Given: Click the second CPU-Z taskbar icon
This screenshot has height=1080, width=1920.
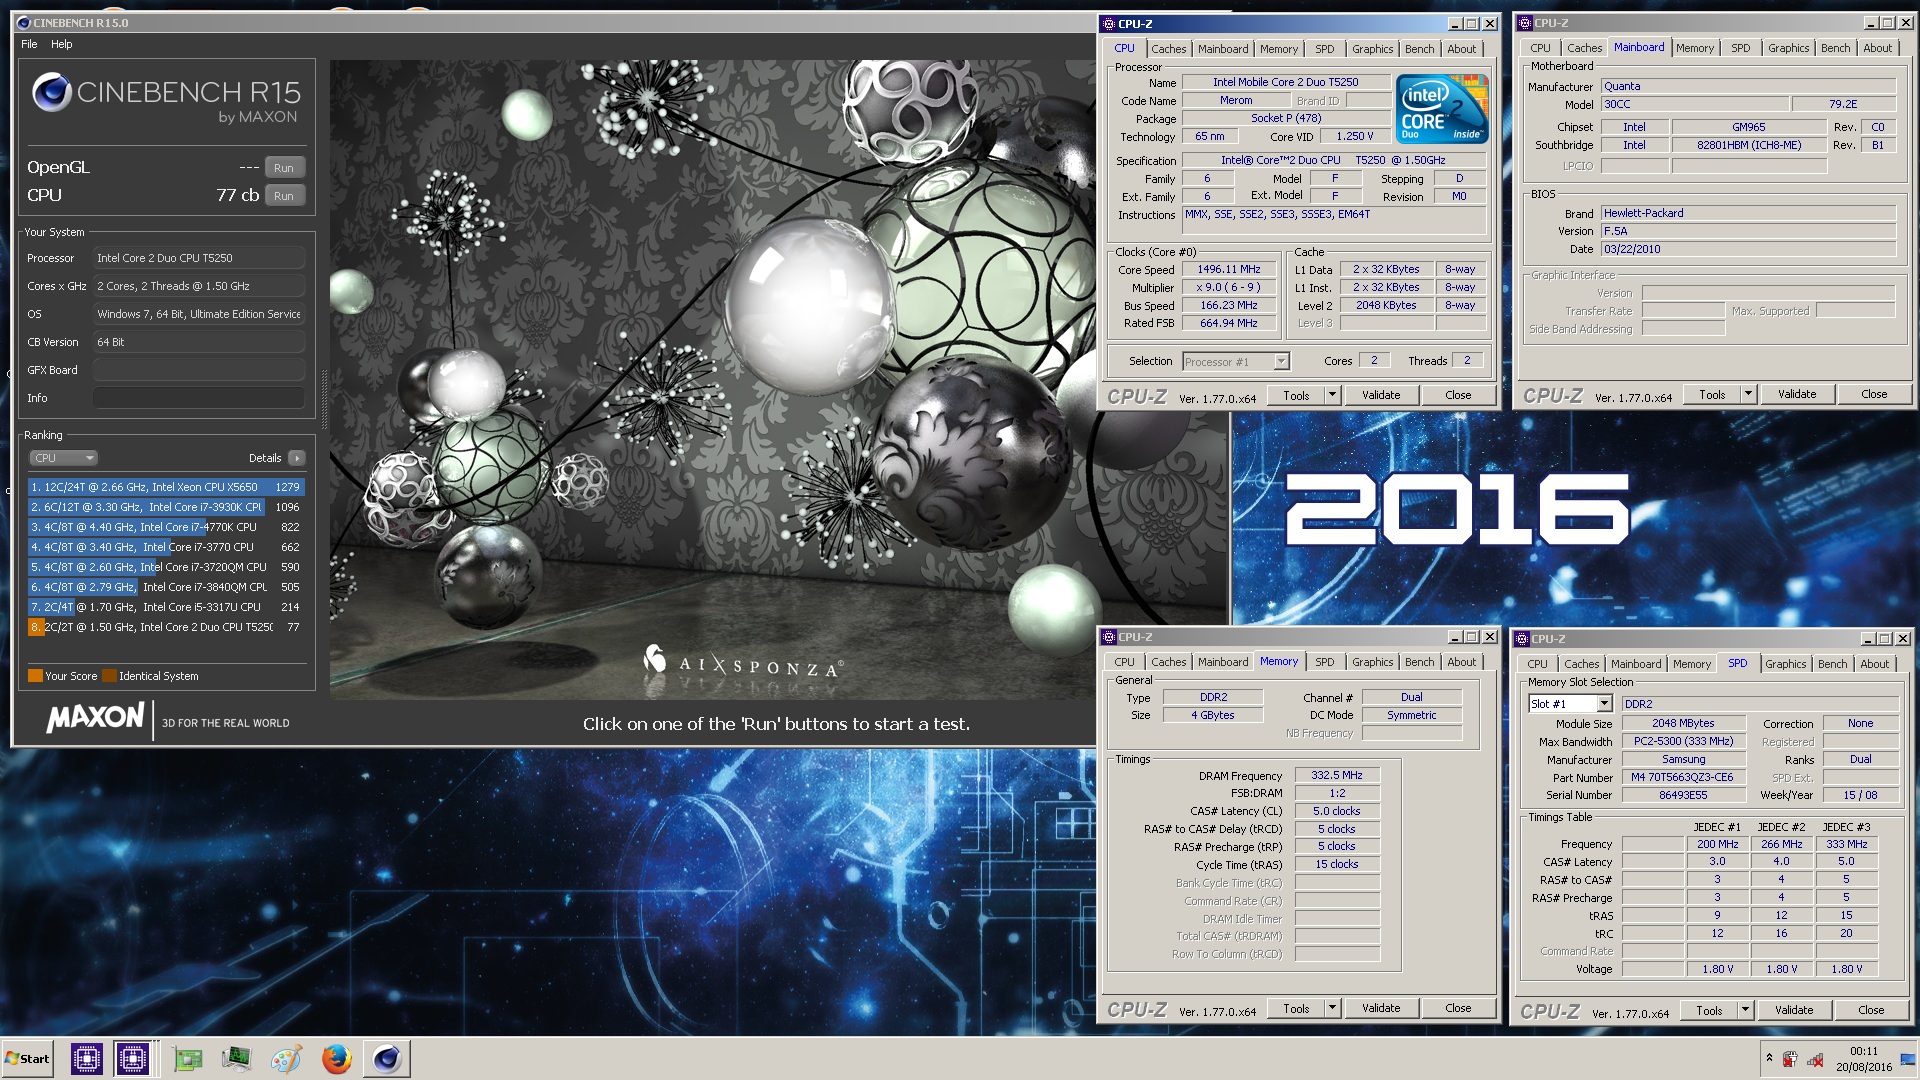Looking at the screenshot, I should click(x=133, y=1058).
